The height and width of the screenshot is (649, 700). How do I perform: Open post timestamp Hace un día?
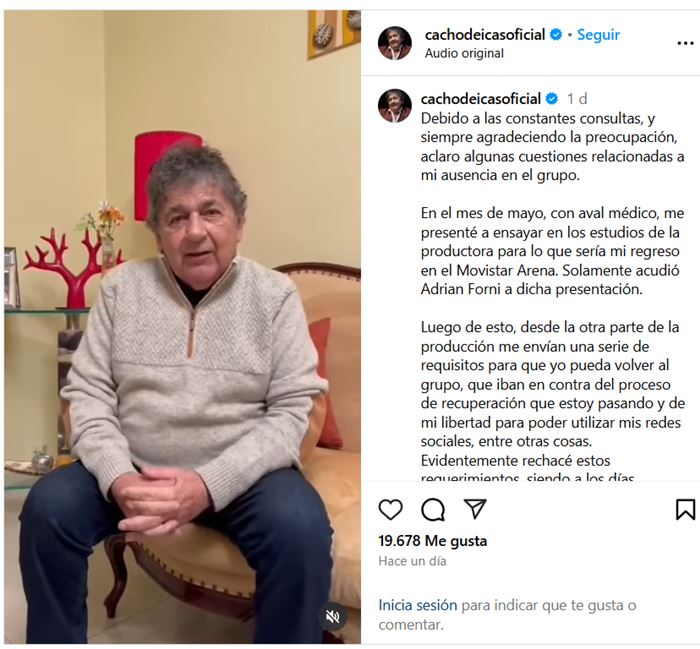point(412,561)
